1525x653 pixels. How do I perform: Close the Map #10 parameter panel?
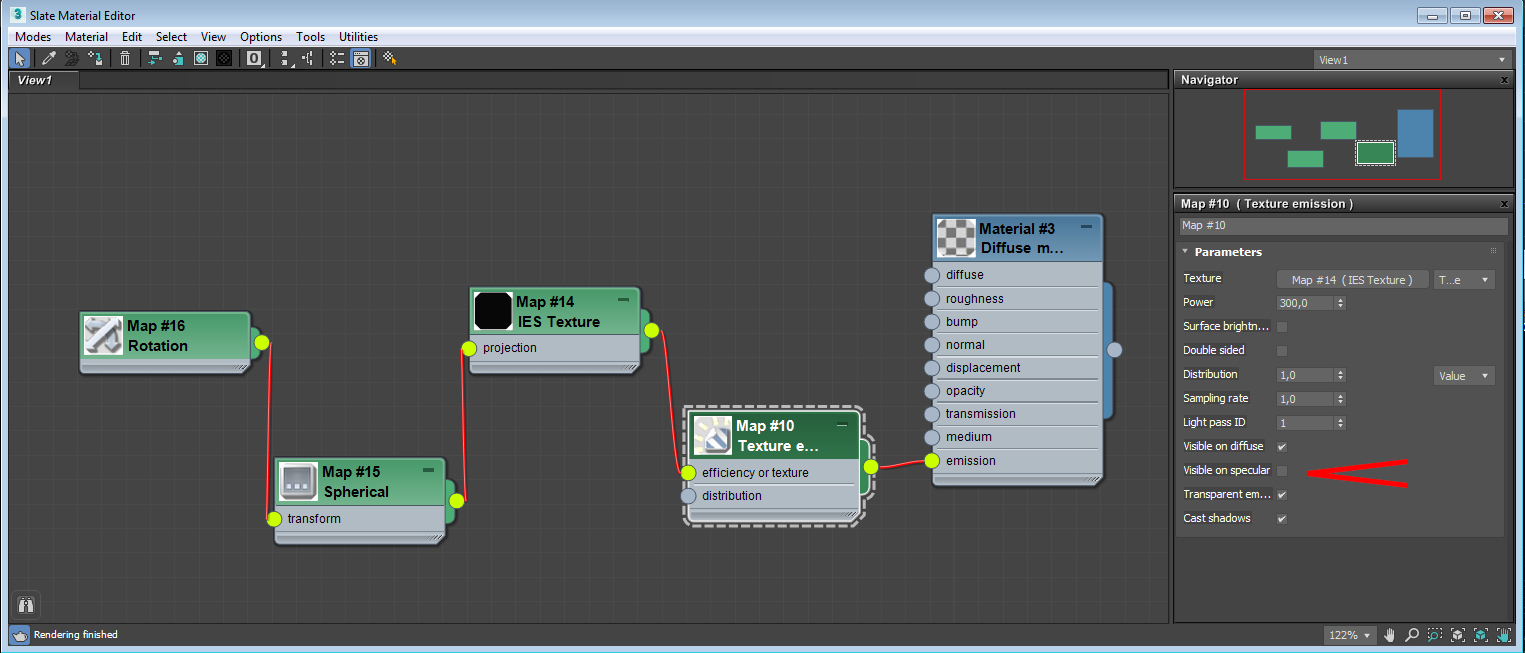(x=1504, y=203)
